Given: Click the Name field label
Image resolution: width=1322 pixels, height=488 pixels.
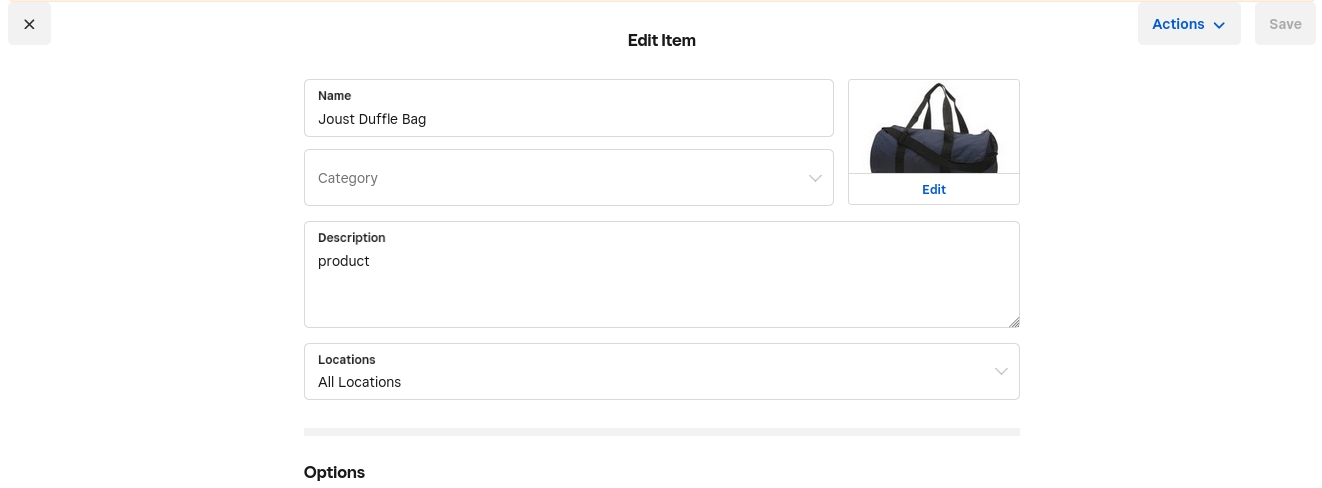Looking at the screenshot, I should 334,96.
